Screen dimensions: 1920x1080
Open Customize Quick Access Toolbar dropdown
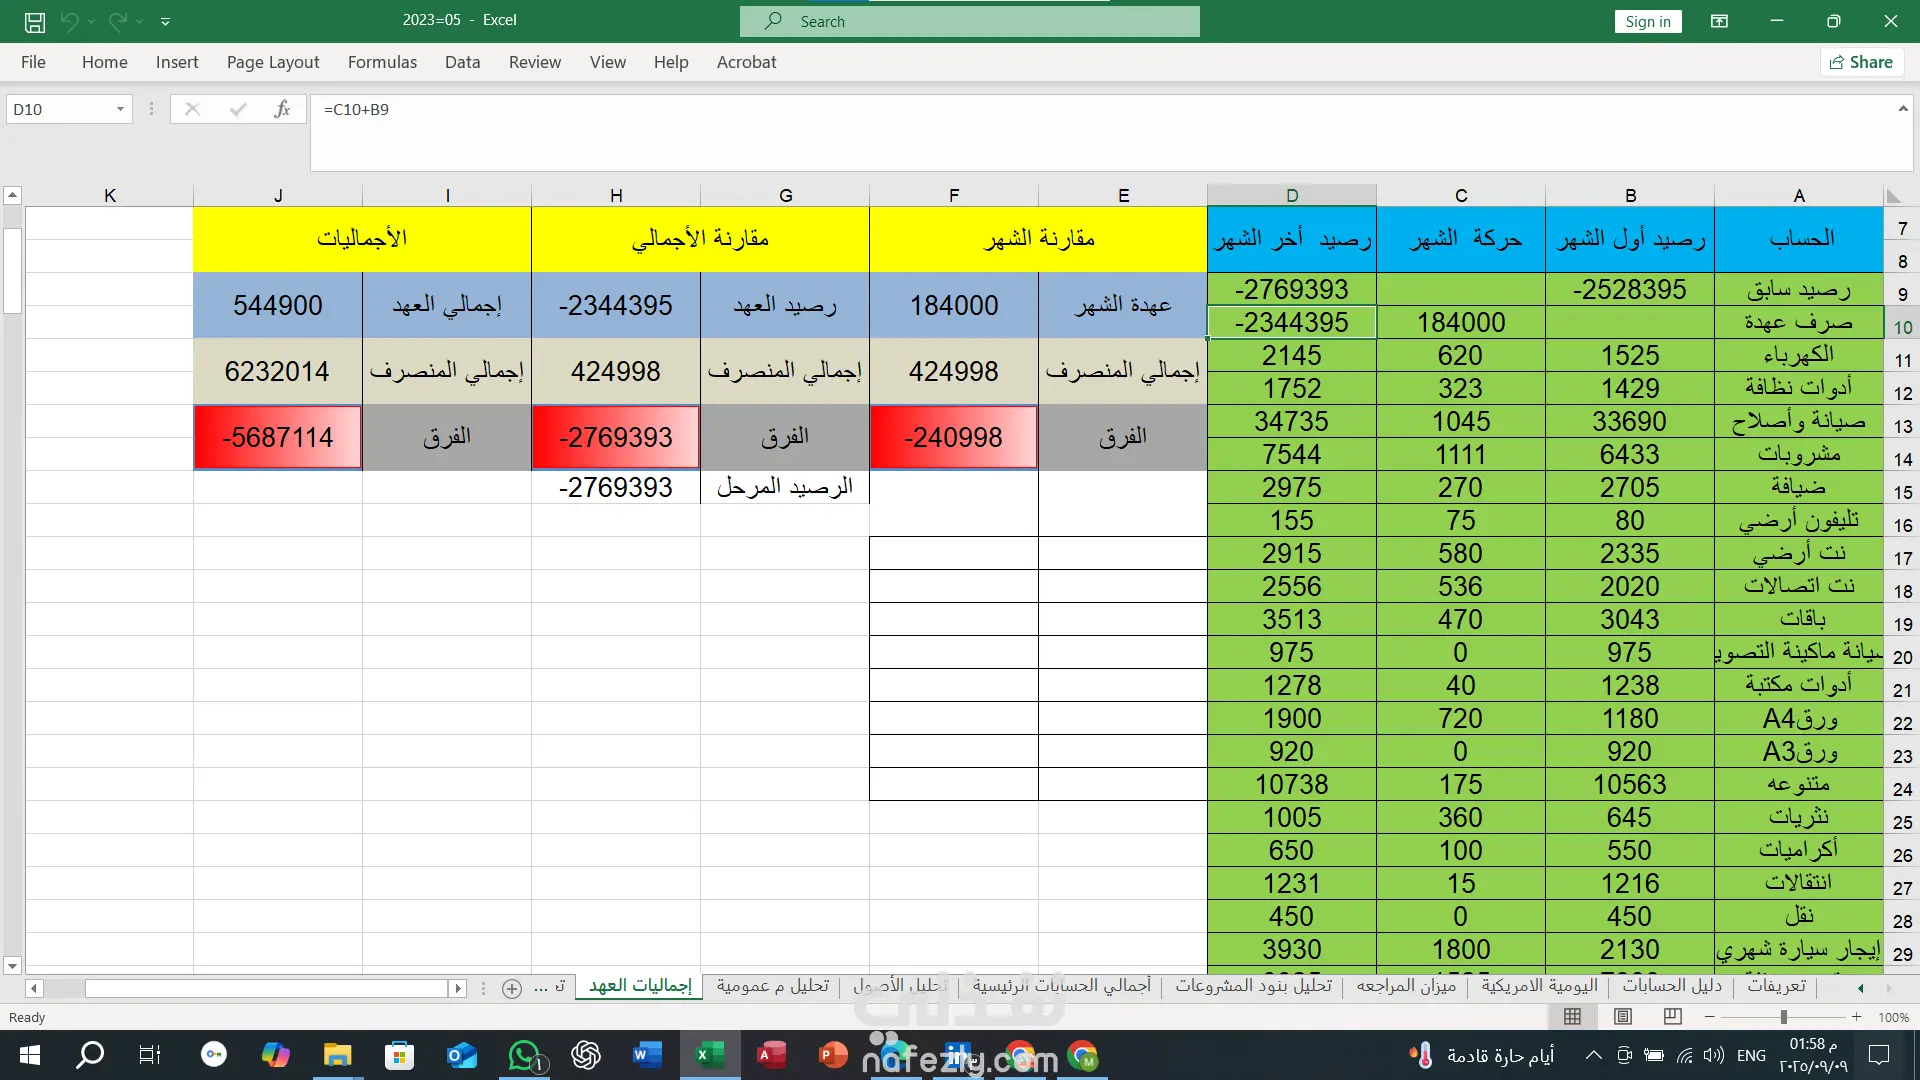165,21
